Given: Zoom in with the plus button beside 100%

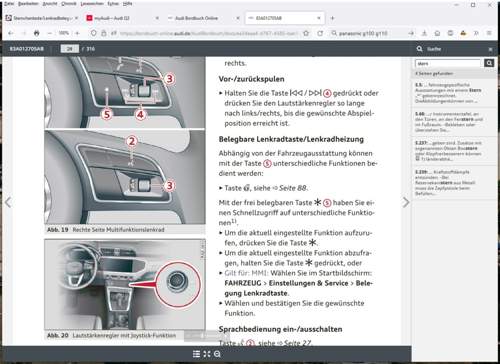Looking at the screenshot, I should [x=77, y=33].
